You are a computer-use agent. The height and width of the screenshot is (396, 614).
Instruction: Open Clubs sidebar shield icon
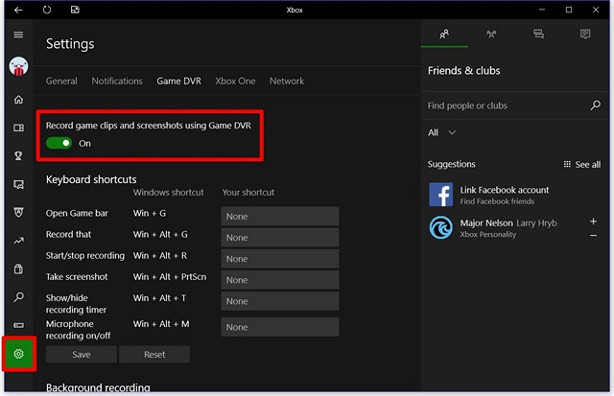18,212
